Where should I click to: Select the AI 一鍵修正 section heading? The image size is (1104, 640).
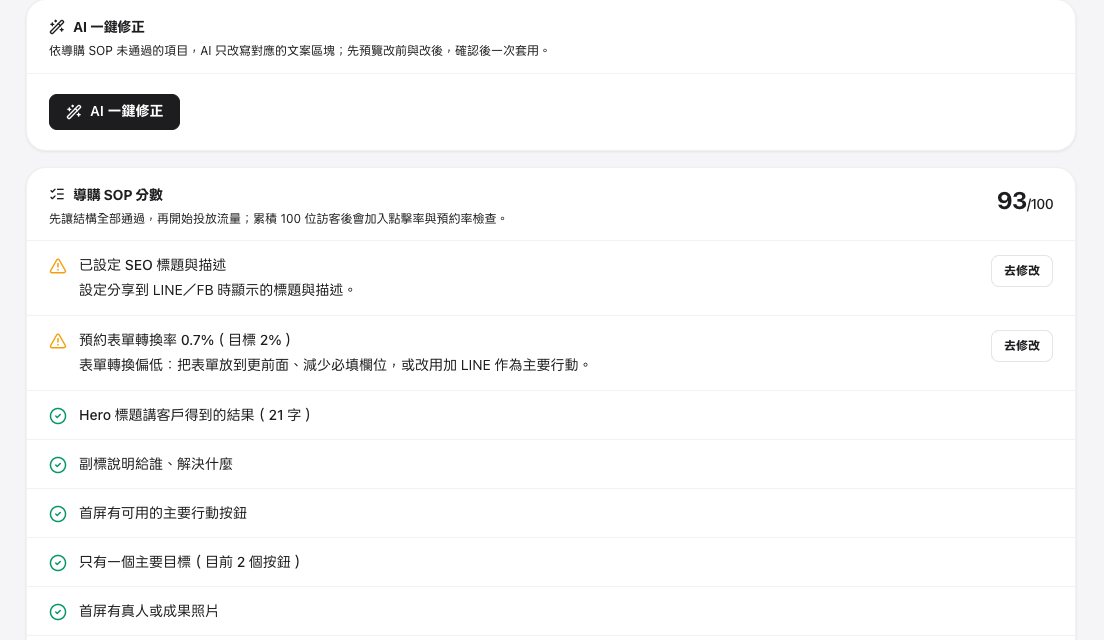(x=108, y=27)
